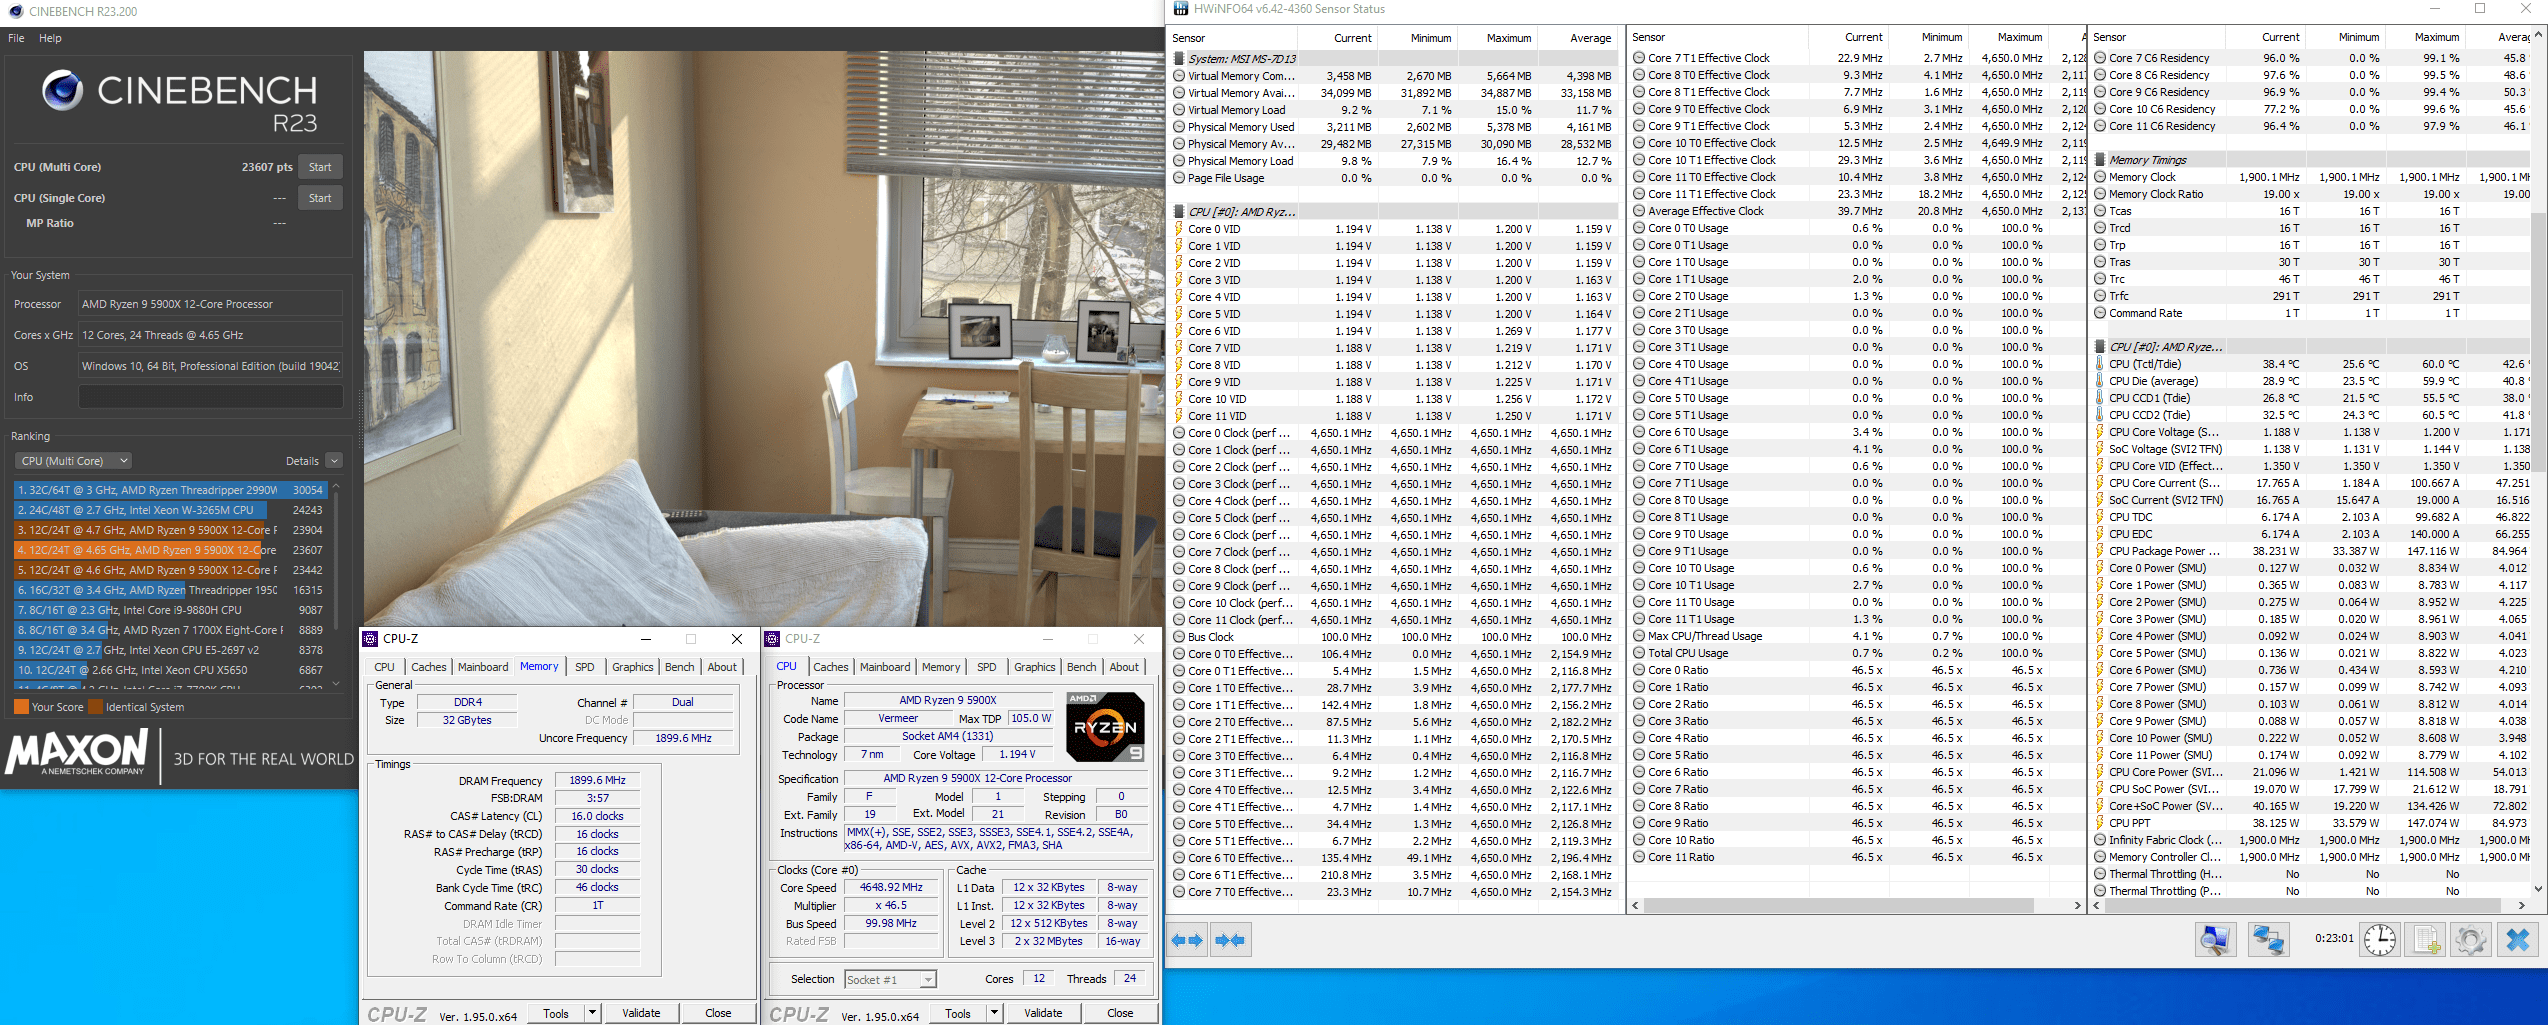Click the ranking list scroll-down chevron
Viewport: 2548px width, 1025px height.
(336, 684)
